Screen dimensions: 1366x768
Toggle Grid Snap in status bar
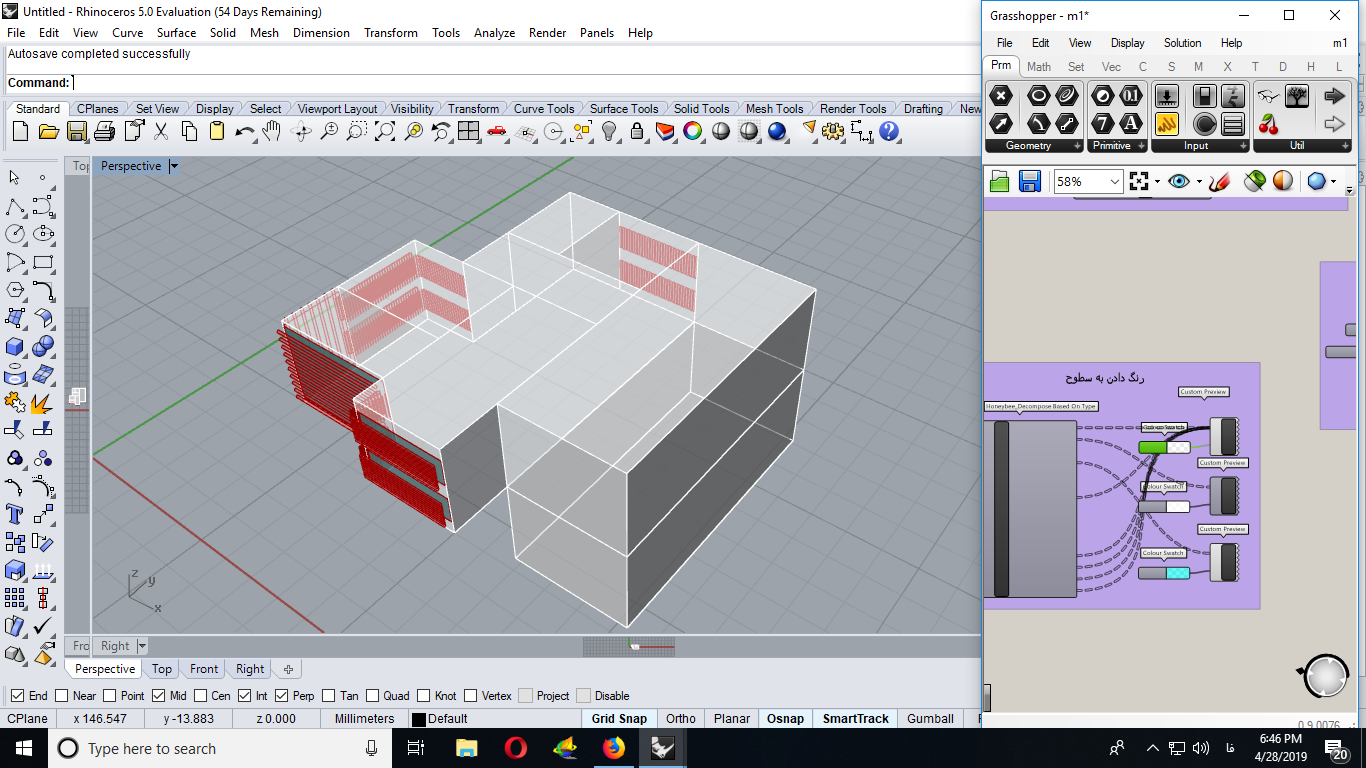point(619,719)
